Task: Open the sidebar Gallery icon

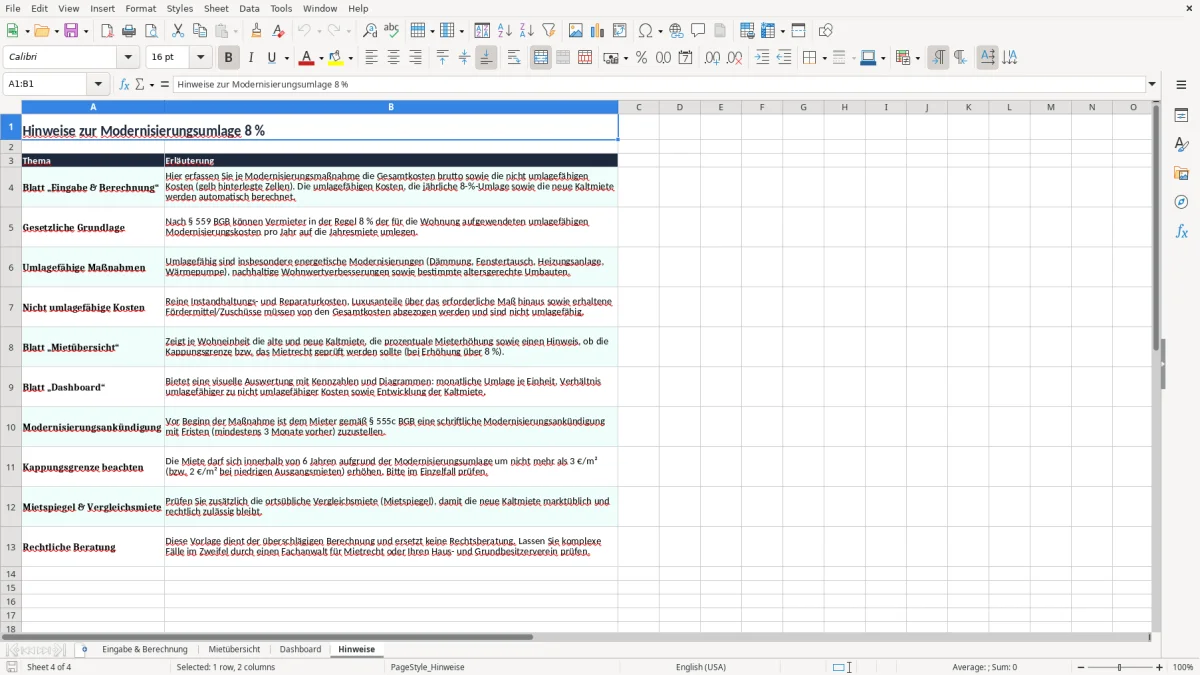Action: pos(1181,173)
